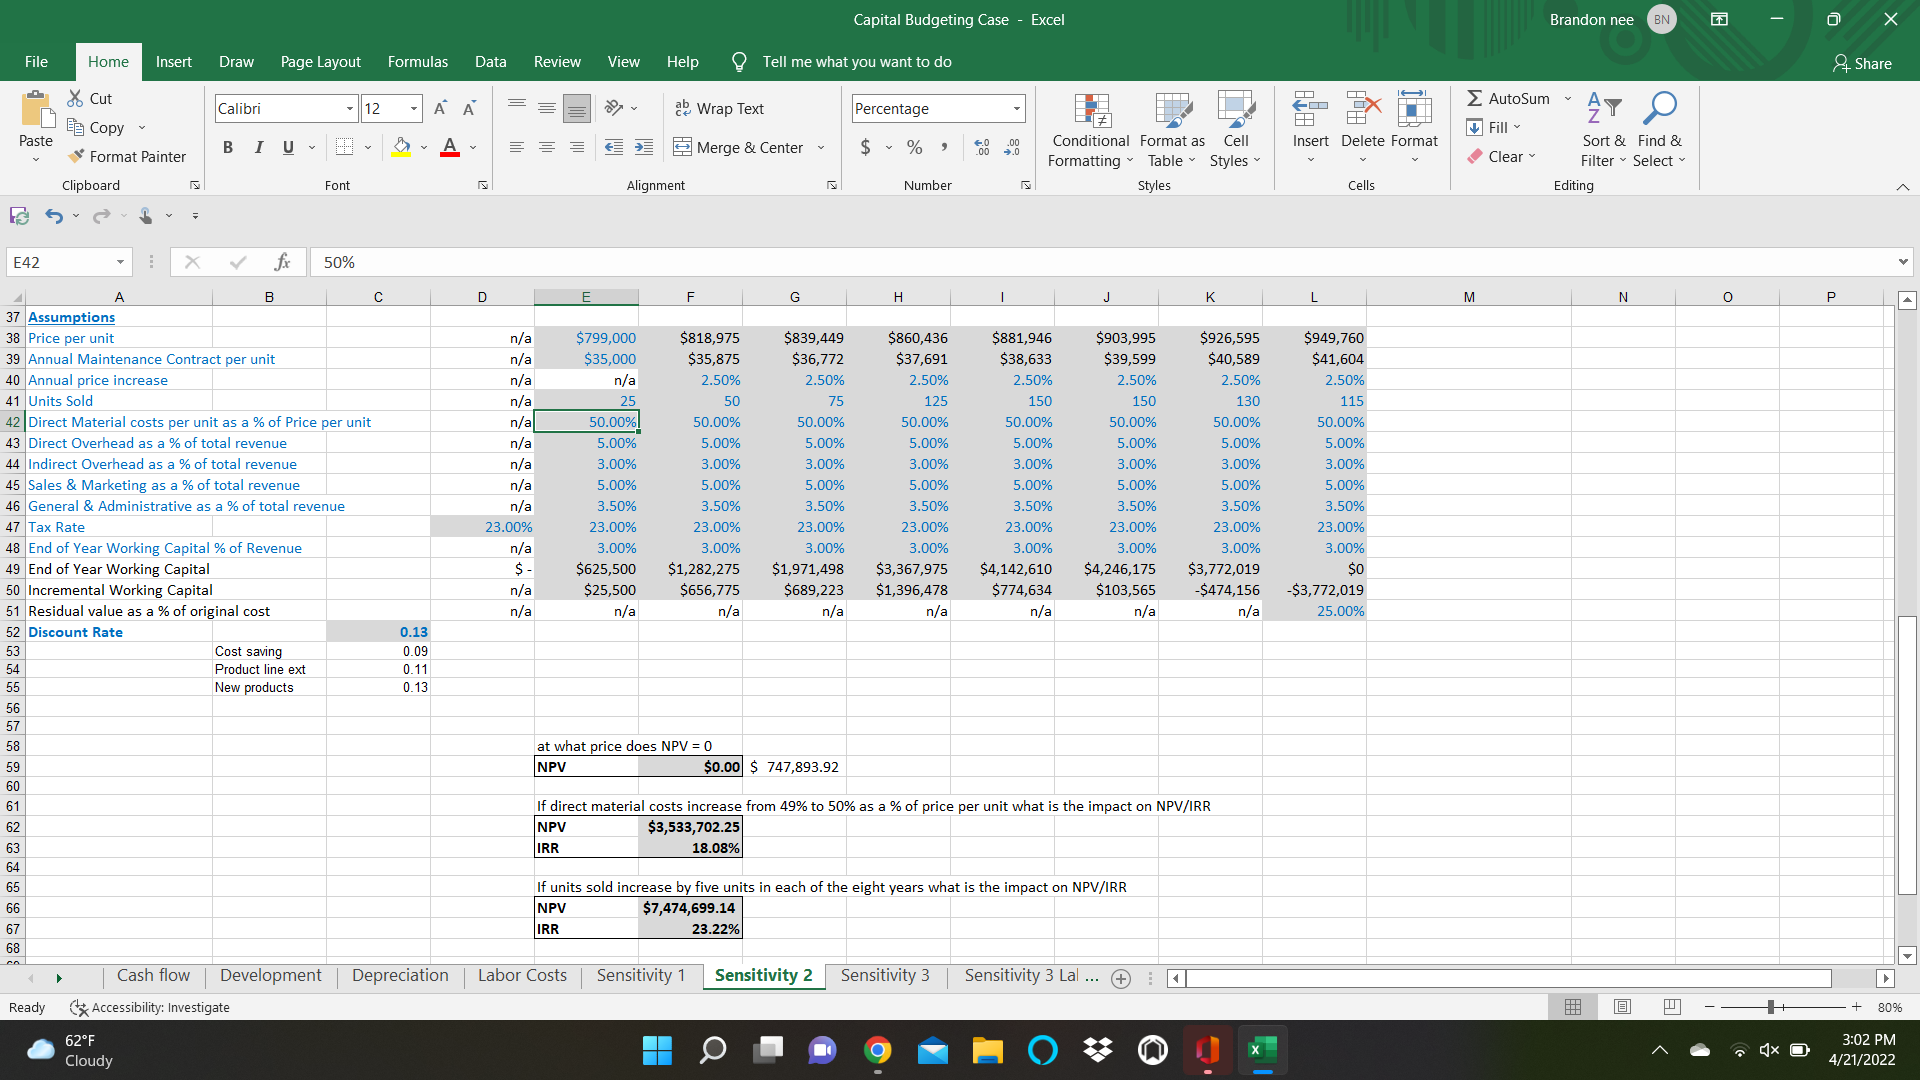
Task: Click the Share button
Action: point(1862,63)
